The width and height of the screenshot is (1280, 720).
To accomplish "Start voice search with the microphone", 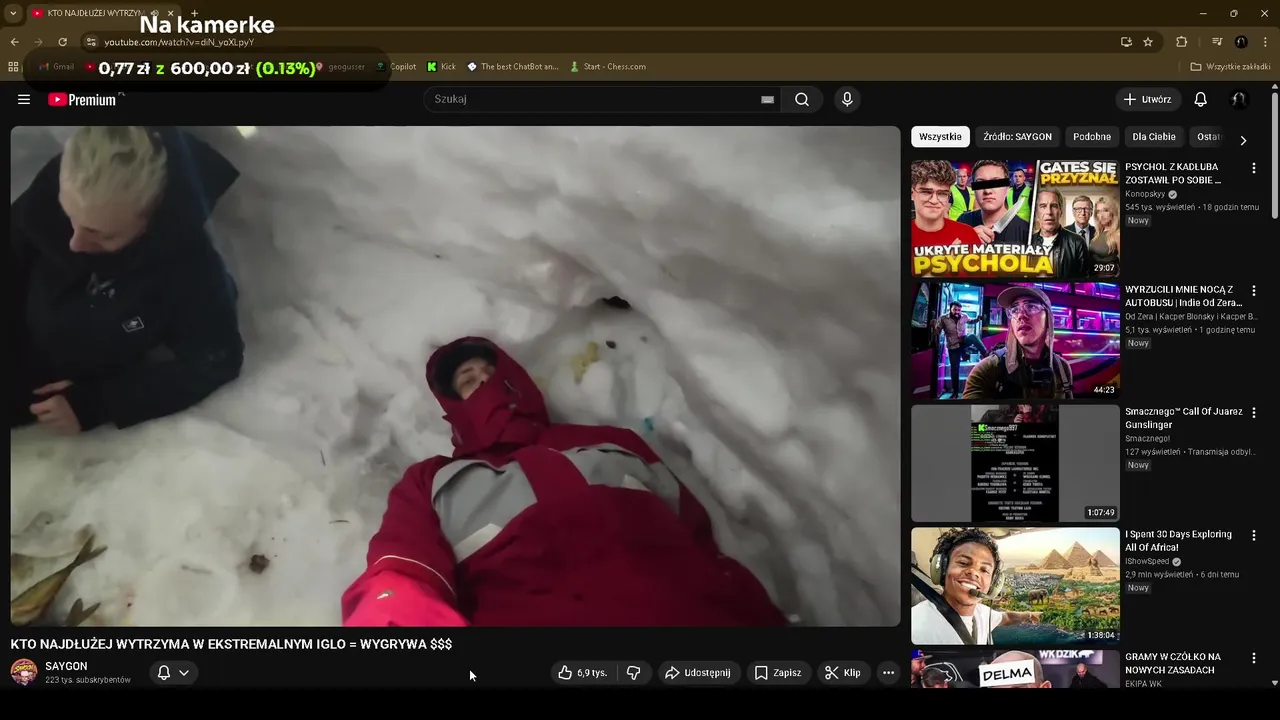I will (847, 99).
